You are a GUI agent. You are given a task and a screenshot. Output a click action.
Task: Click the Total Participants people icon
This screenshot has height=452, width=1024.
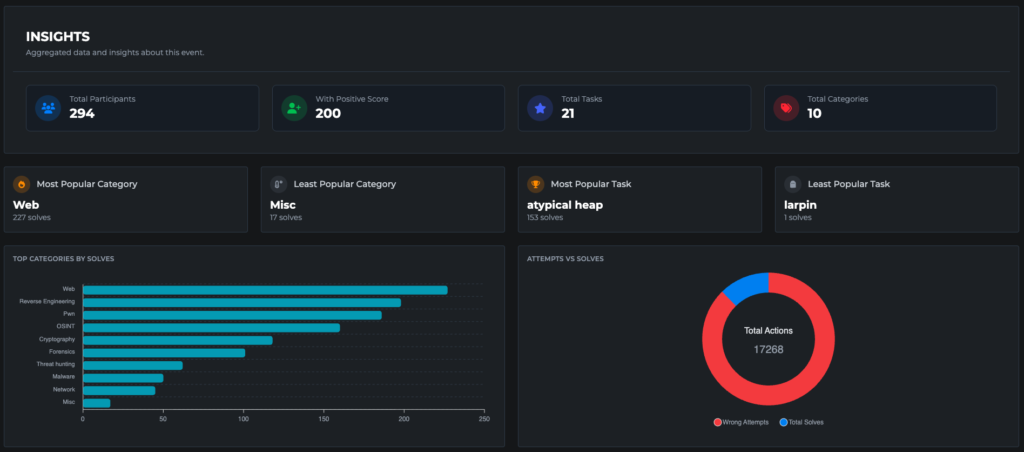click(x=48, y=108)
